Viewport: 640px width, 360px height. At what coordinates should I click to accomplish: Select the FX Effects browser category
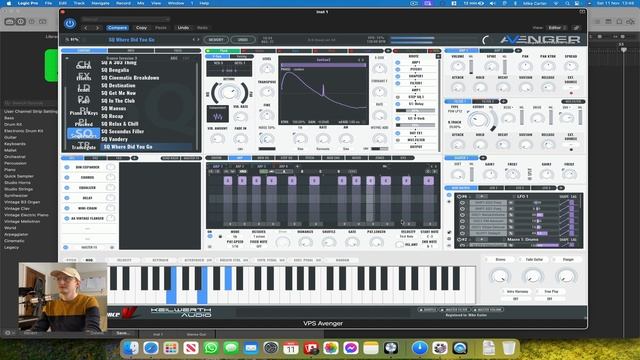83,76
